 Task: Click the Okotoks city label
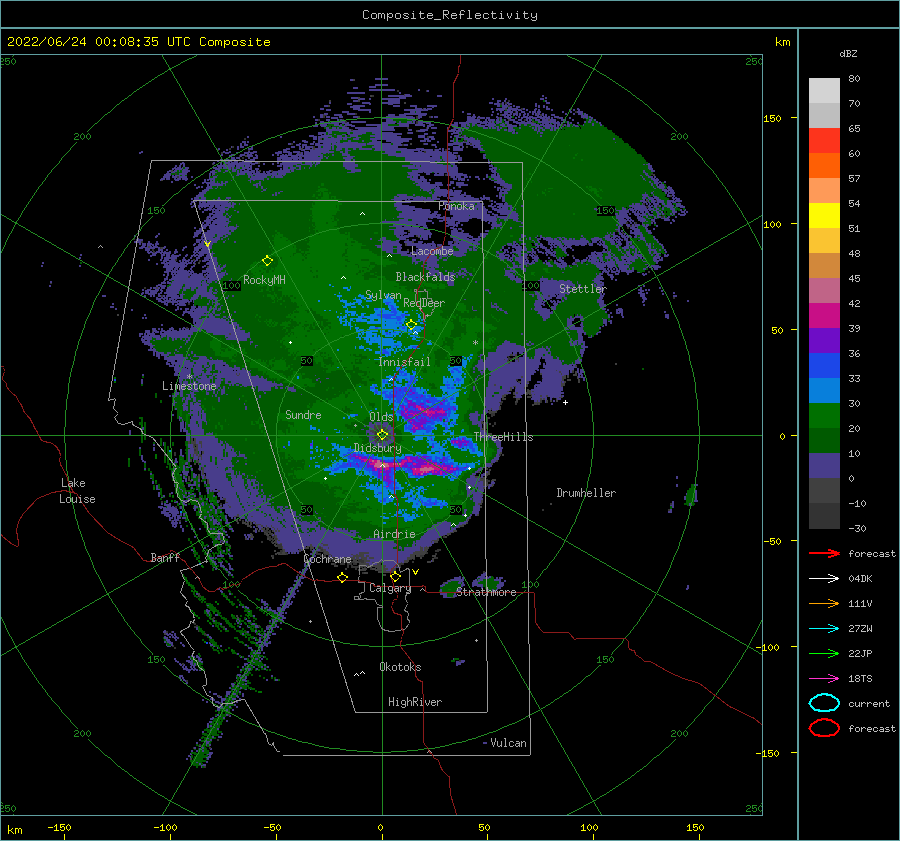(x=400, y=667)
